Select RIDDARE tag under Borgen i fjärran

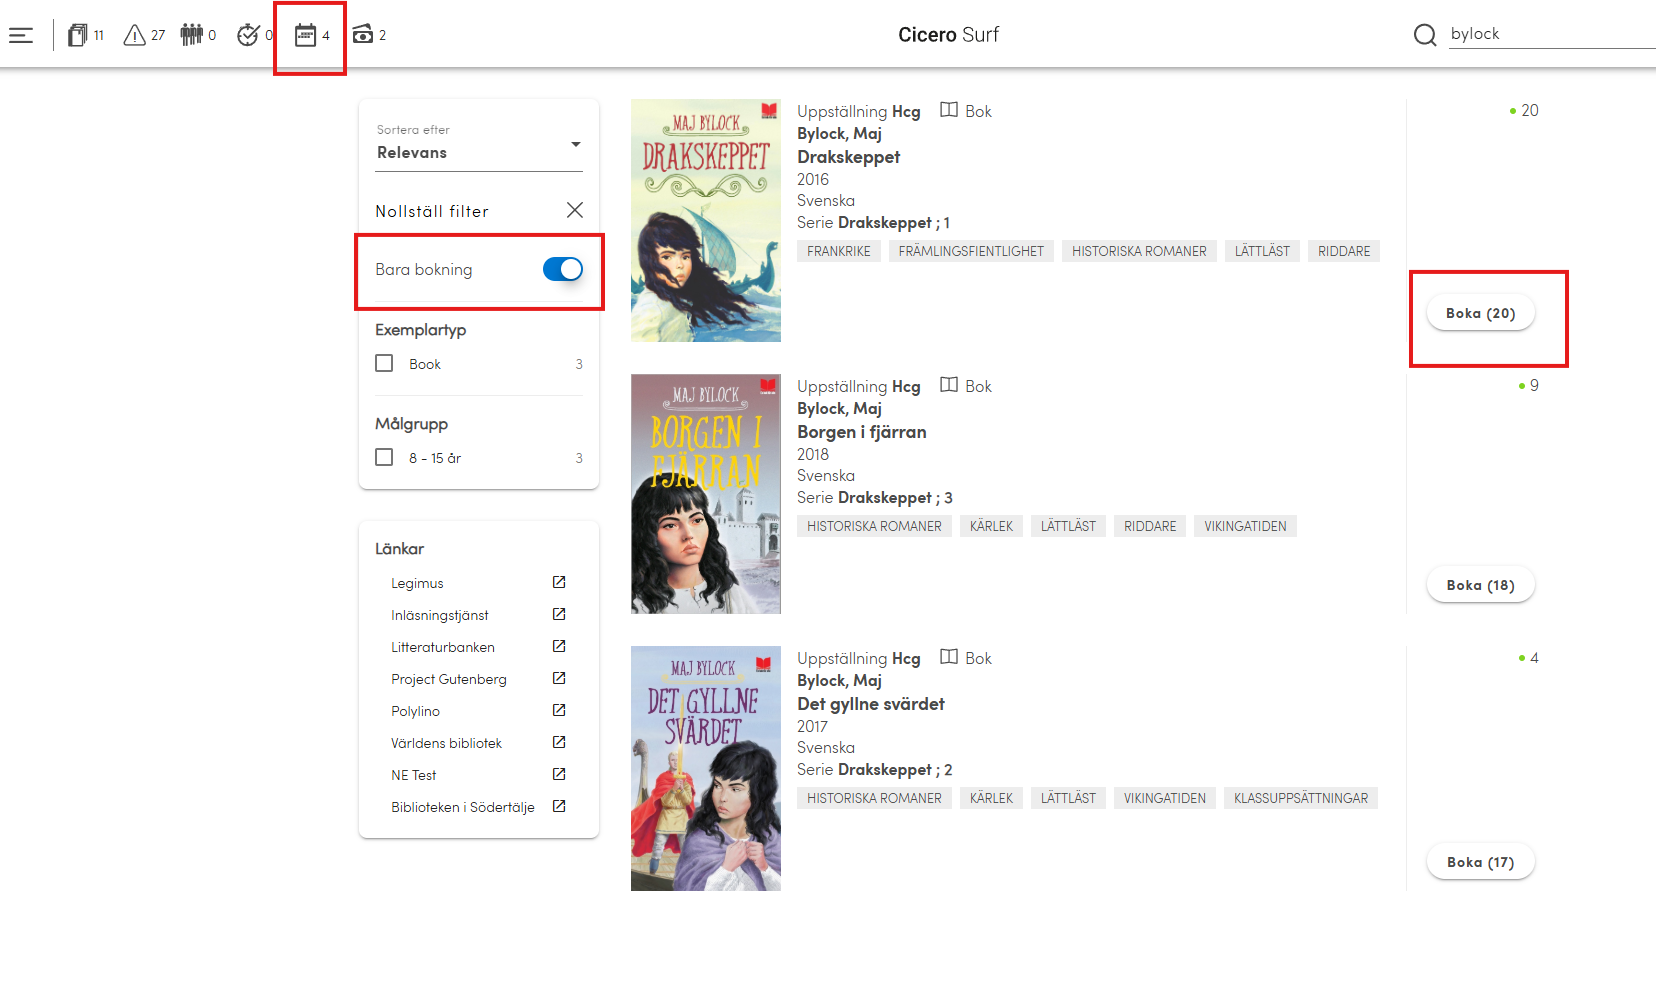[x=1150, y=526]
